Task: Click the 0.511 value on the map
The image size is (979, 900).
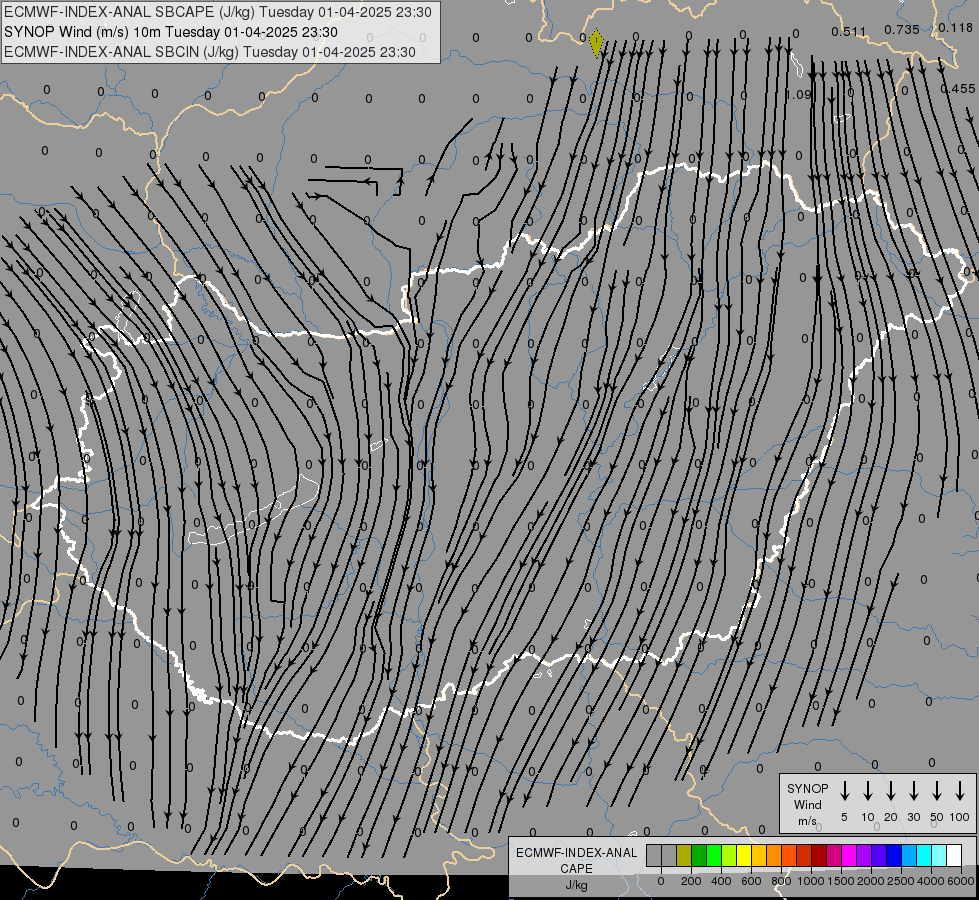Action: (x=849, y=31)
